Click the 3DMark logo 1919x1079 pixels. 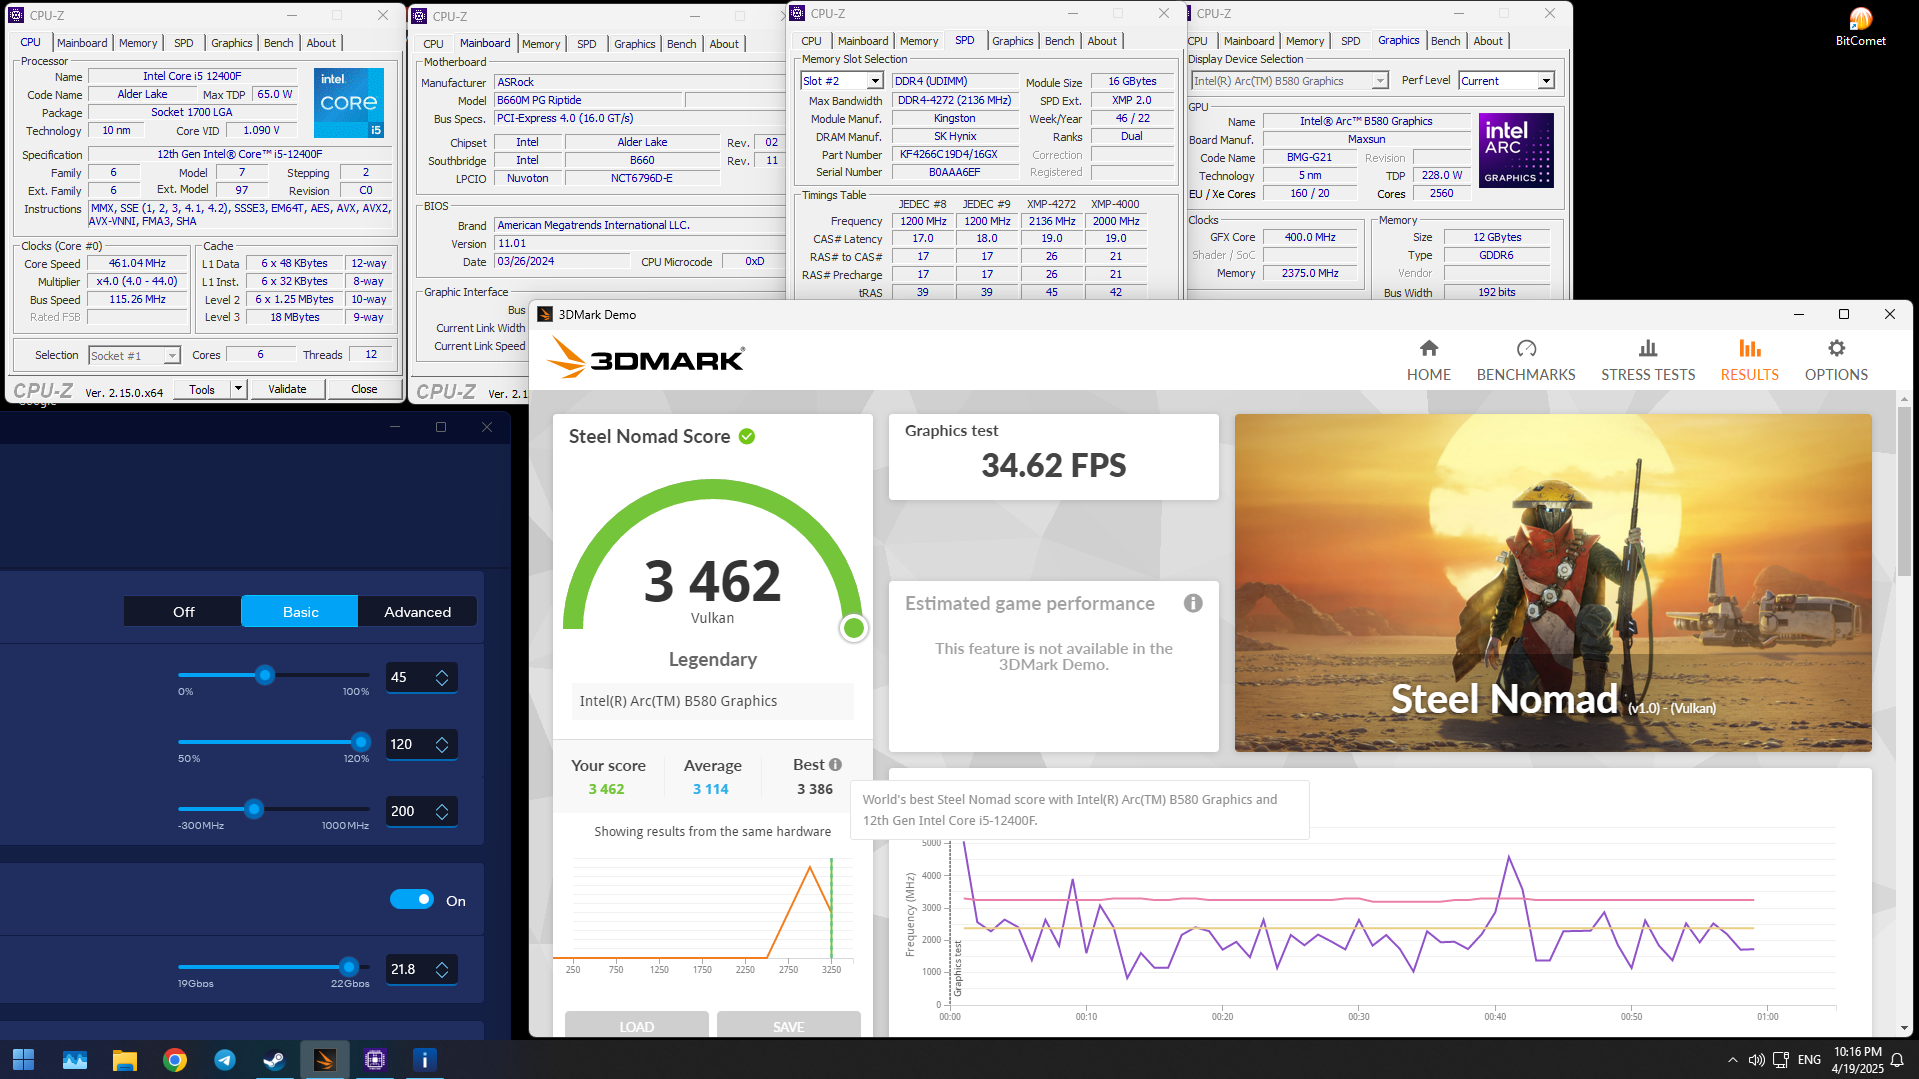[646, 358]
